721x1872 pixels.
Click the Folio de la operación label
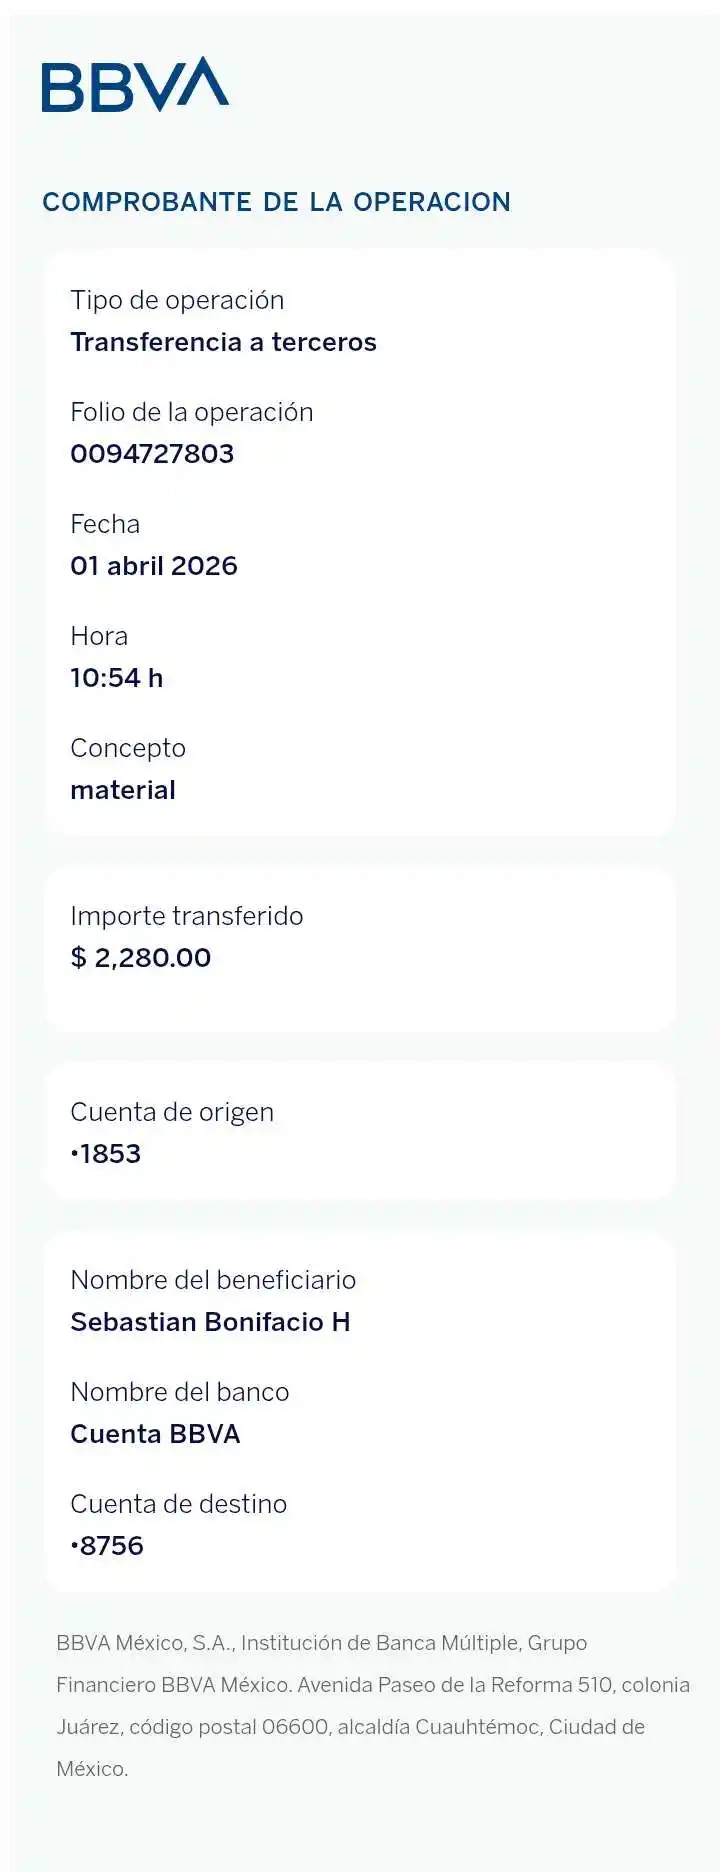pos(191,412)
